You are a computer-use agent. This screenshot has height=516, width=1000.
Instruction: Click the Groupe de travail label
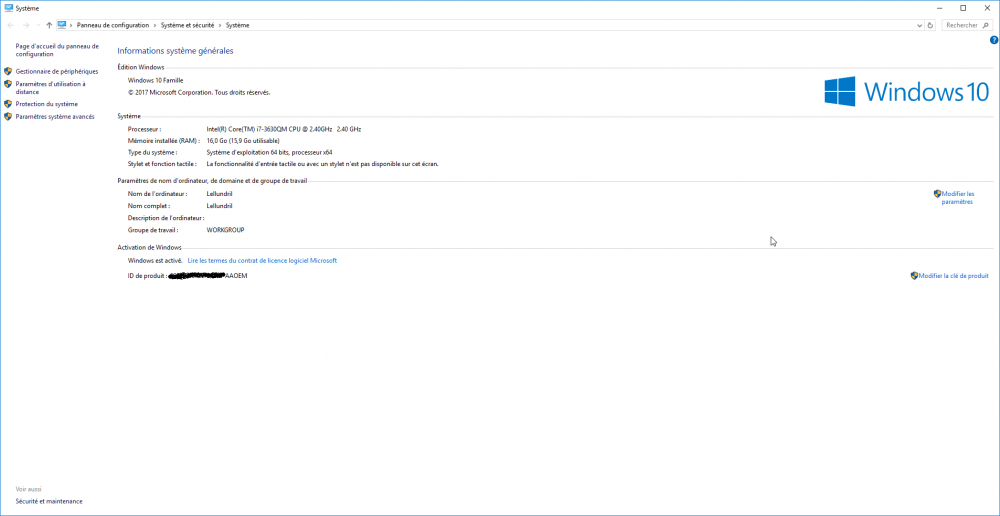pos(153,230)
